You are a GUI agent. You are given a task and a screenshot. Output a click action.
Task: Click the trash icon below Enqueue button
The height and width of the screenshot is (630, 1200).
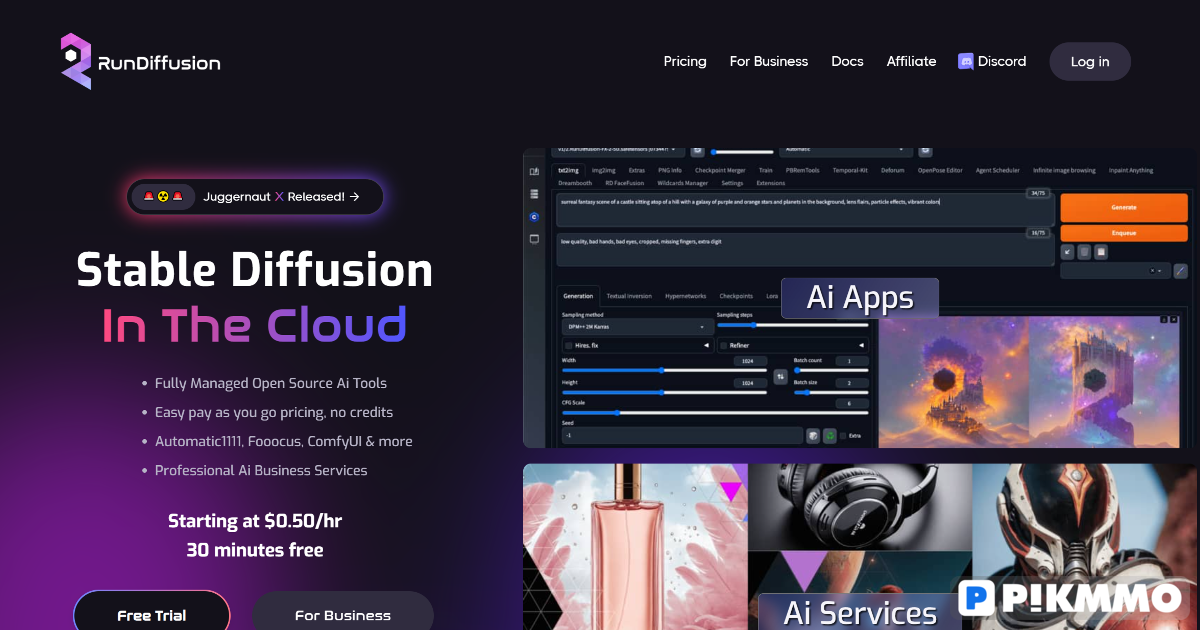coord(1084,252)
